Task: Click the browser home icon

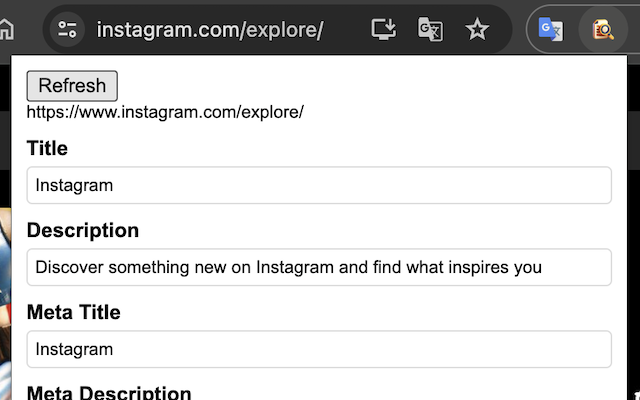Action: pyautogui.click(x=6, y=29)
